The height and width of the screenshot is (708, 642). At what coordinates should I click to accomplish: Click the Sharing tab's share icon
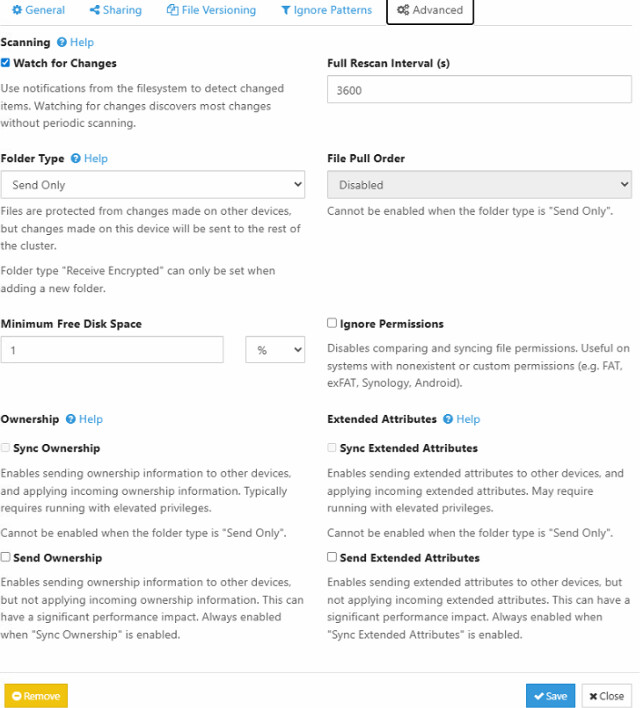coord(94,10)
